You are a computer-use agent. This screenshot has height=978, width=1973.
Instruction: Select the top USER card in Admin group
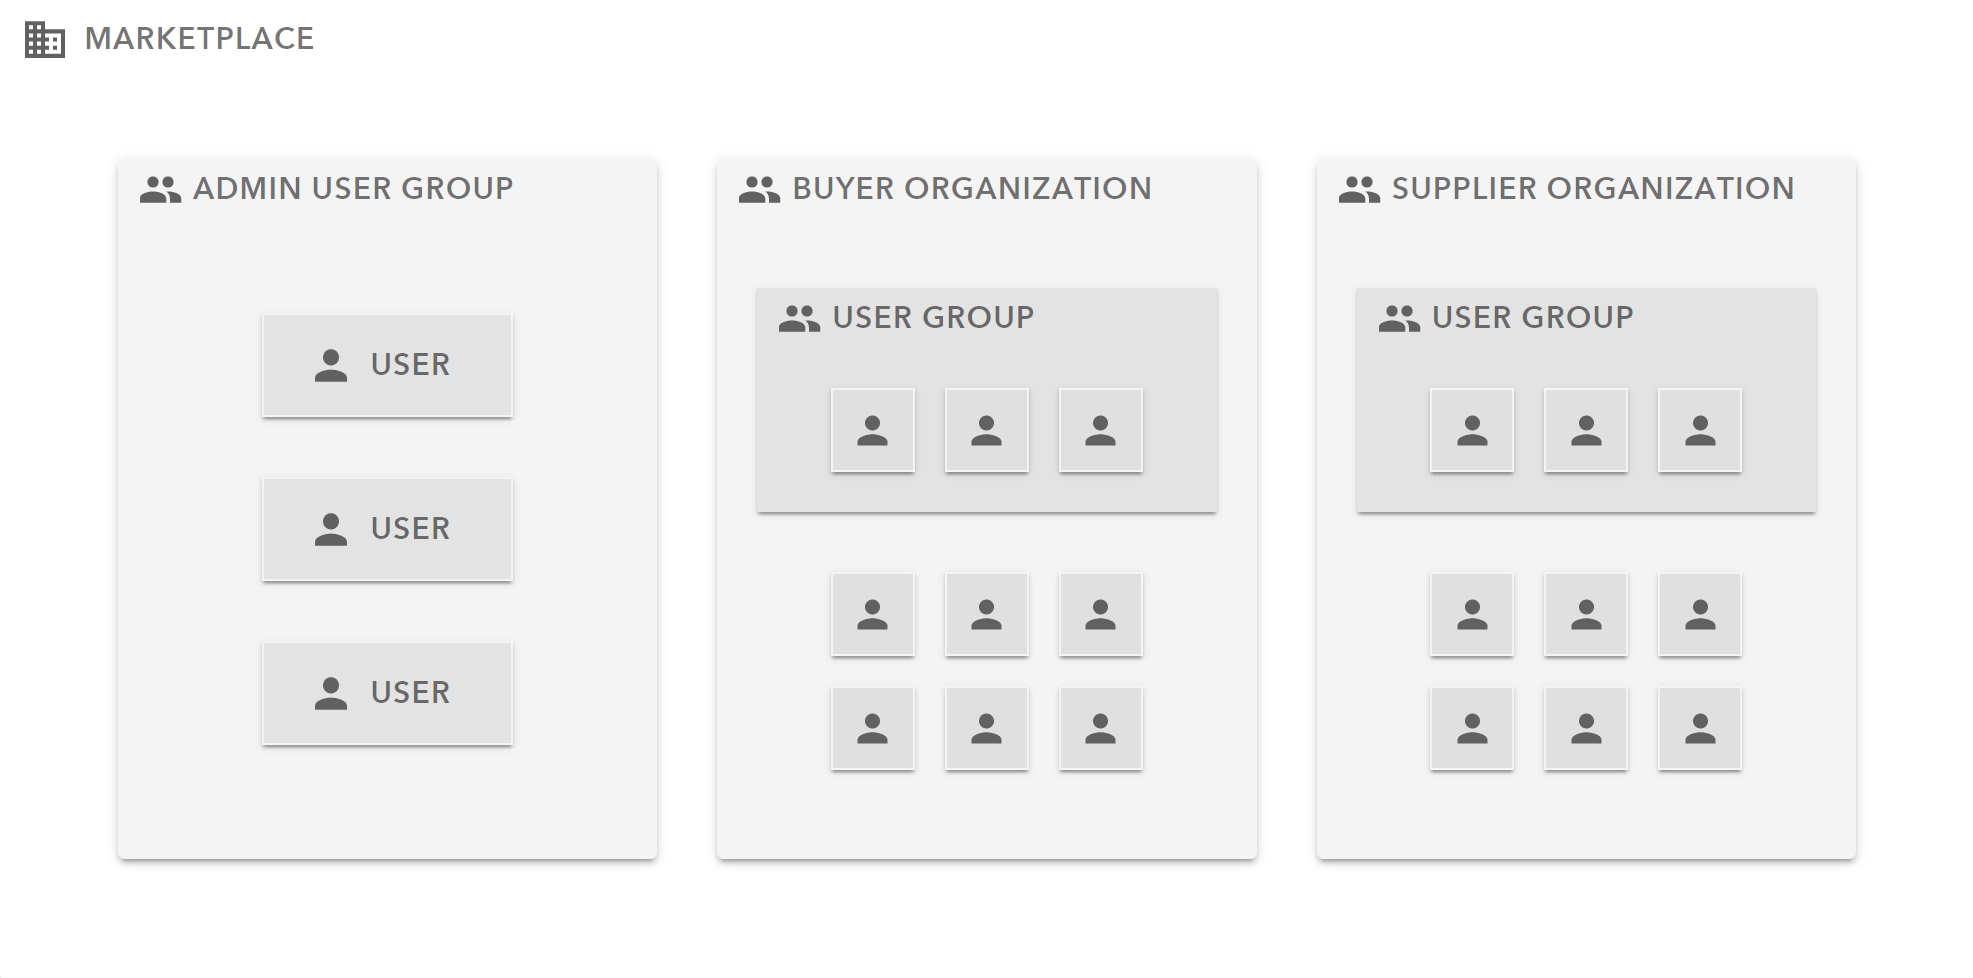coord(387,365)
